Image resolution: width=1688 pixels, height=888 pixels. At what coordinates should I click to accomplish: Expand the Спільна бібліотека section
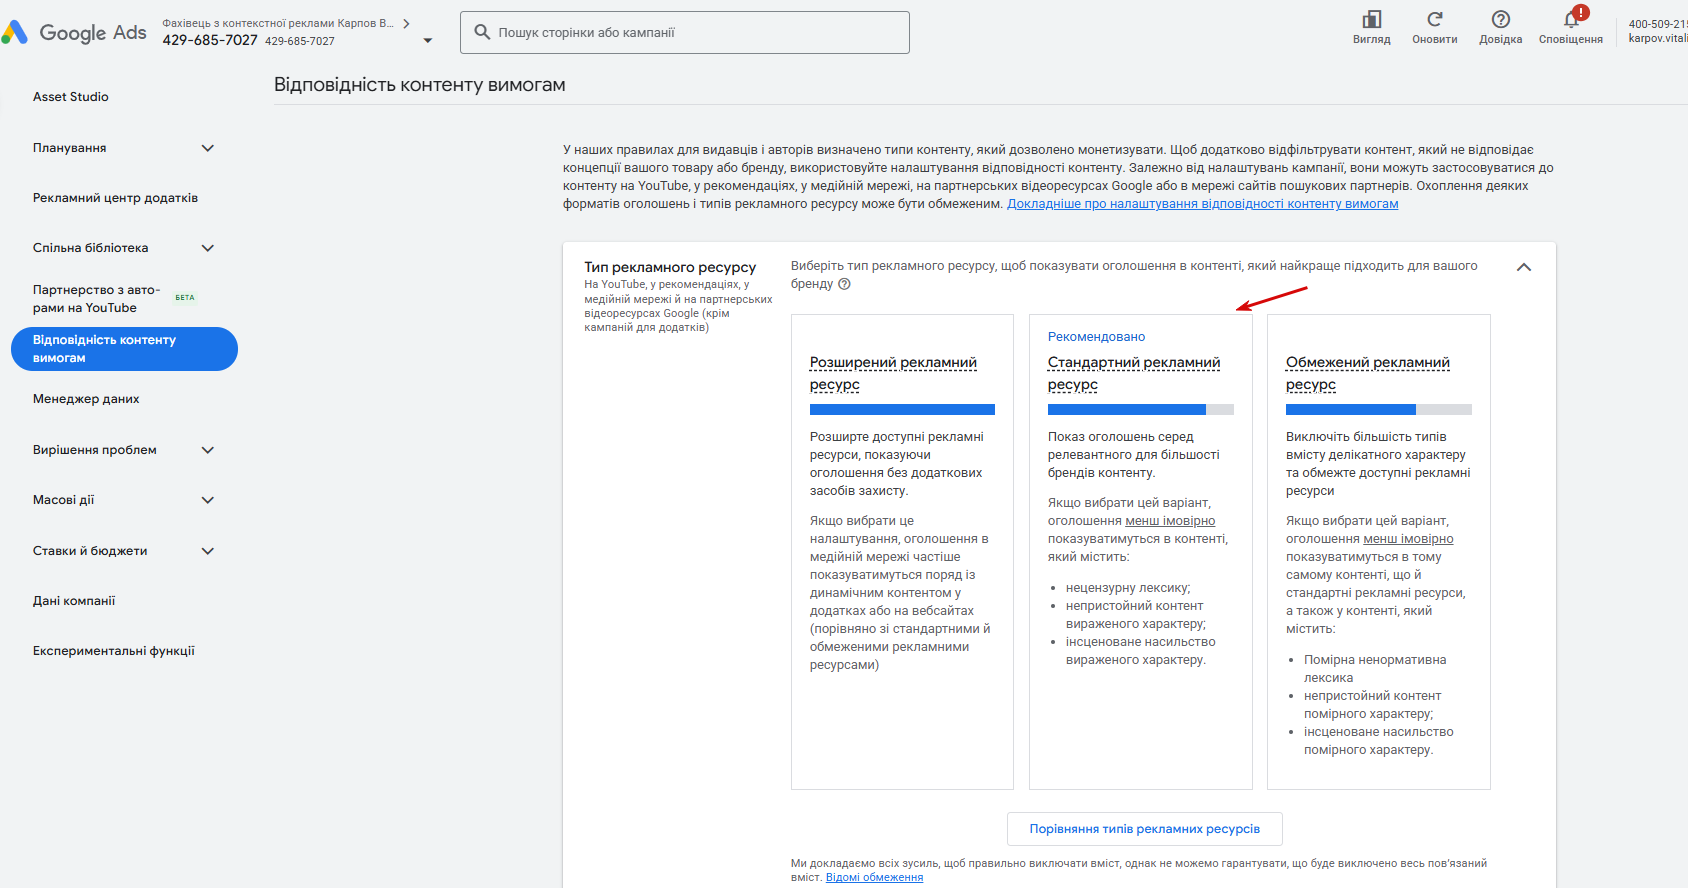pyautogui.click(x=208, y=248)
